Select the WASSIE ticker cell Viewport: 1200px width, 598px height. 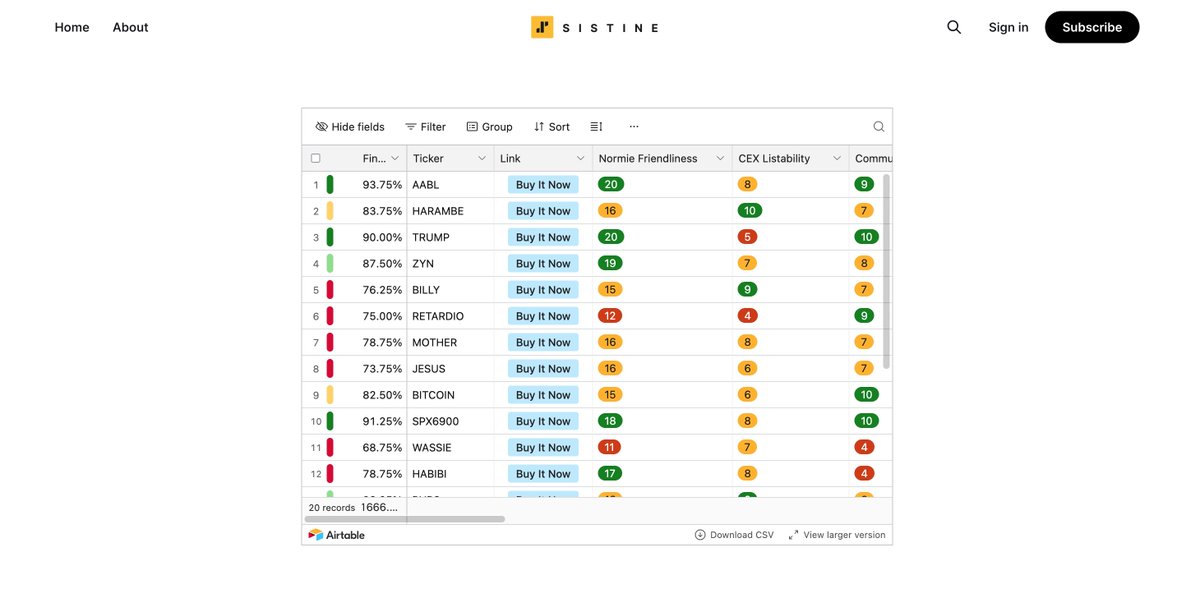coord(450,448)
